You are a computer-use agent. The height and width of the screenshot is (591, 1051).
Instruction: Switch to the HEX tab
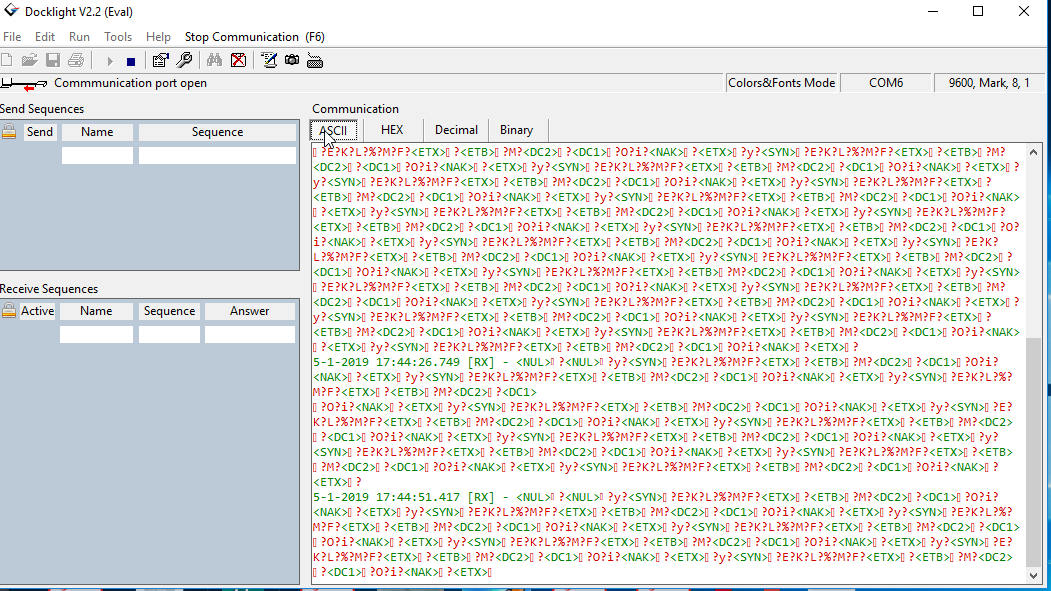[392, 130]
